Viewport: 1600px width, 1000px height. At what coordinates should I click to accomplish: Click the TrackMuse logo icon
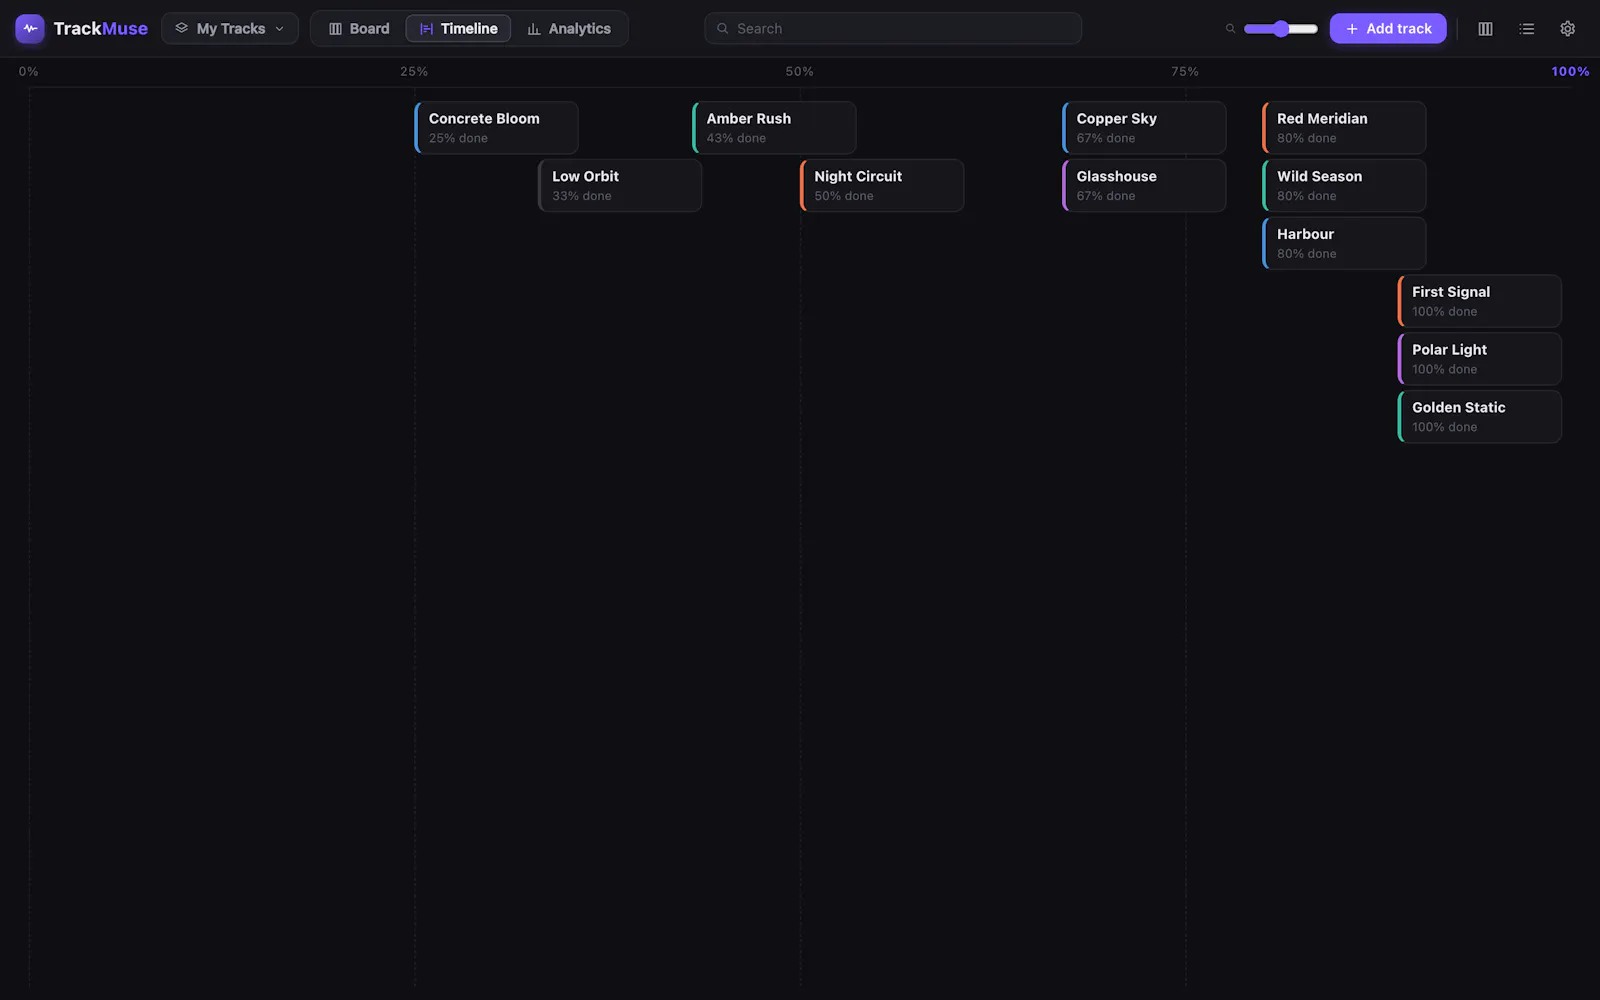[x=30, y=28]
